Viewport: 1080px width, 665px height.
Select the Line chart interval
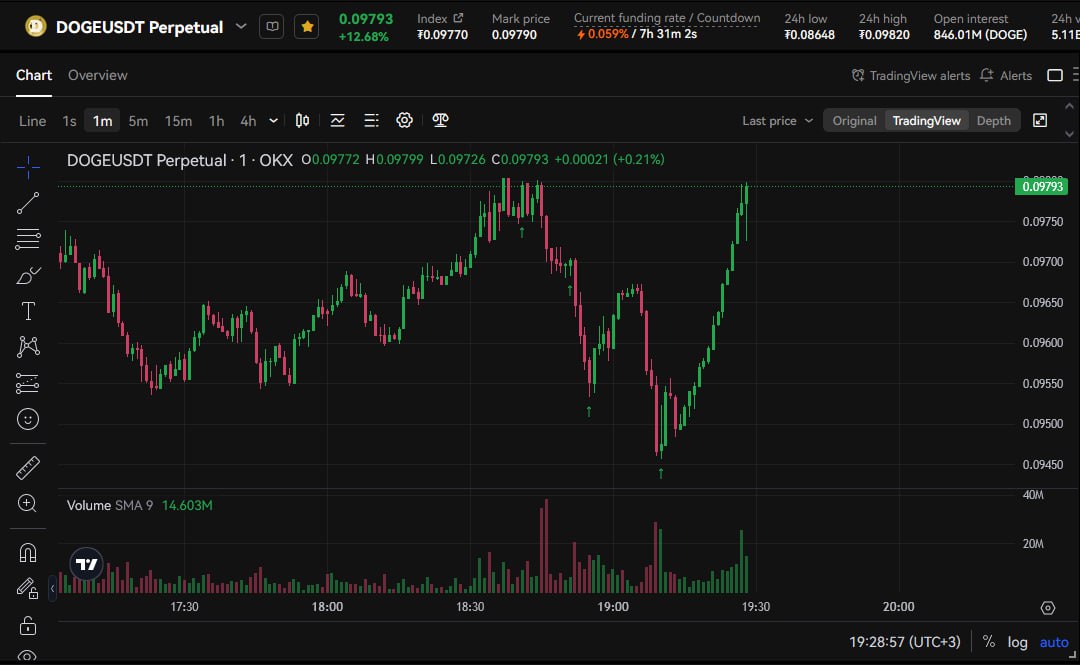coord(32,121)
